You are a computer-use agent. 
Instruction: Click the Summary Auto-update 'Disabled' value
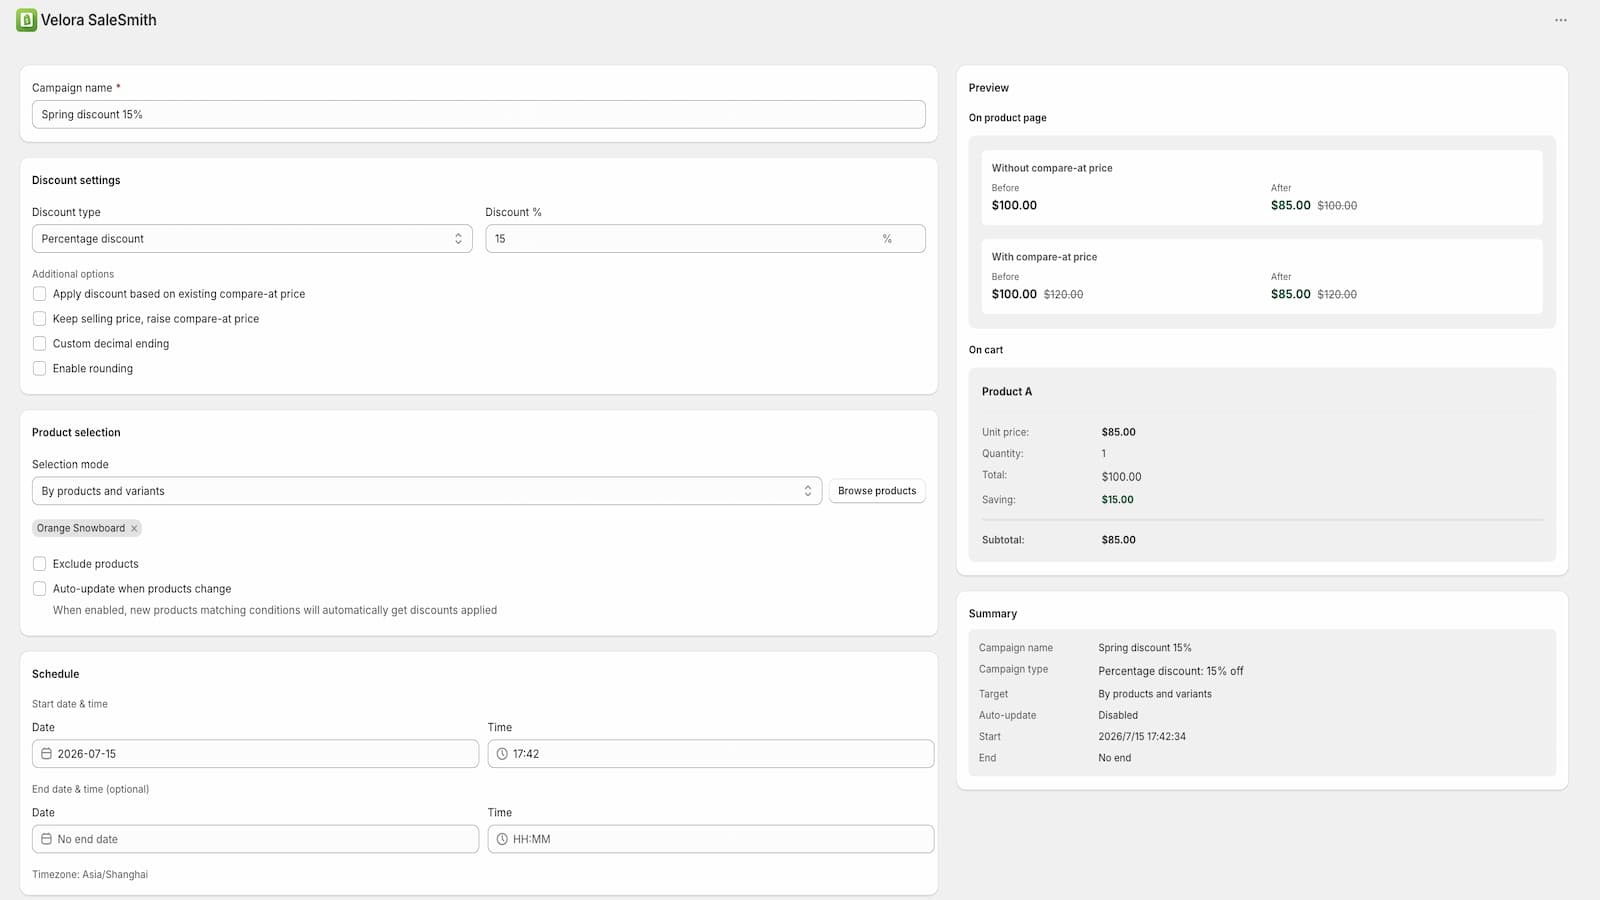[1118, 715]
